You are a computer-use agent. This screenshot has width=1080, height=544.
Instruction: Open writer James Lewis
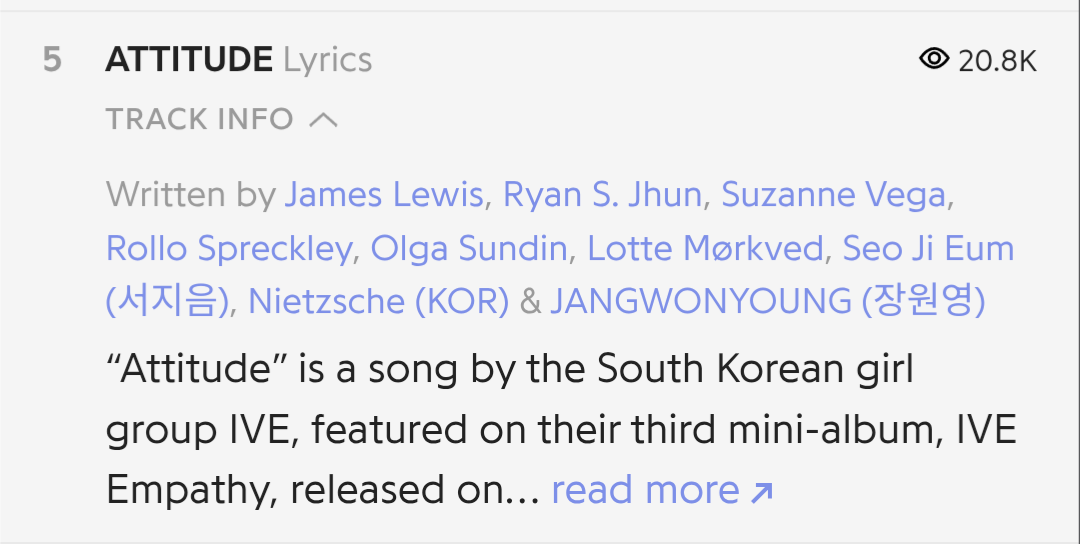pyautogui.click(x=384, y=194)
